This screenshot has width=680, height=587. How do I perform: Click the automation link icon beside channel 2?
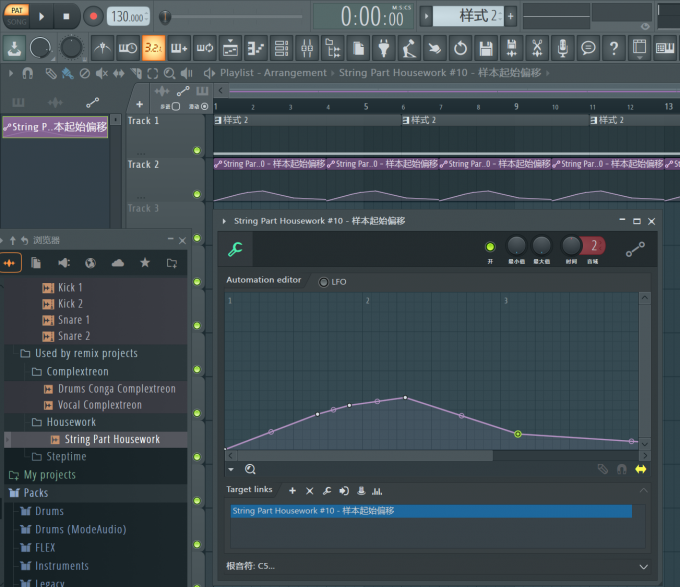pos(635,249)
